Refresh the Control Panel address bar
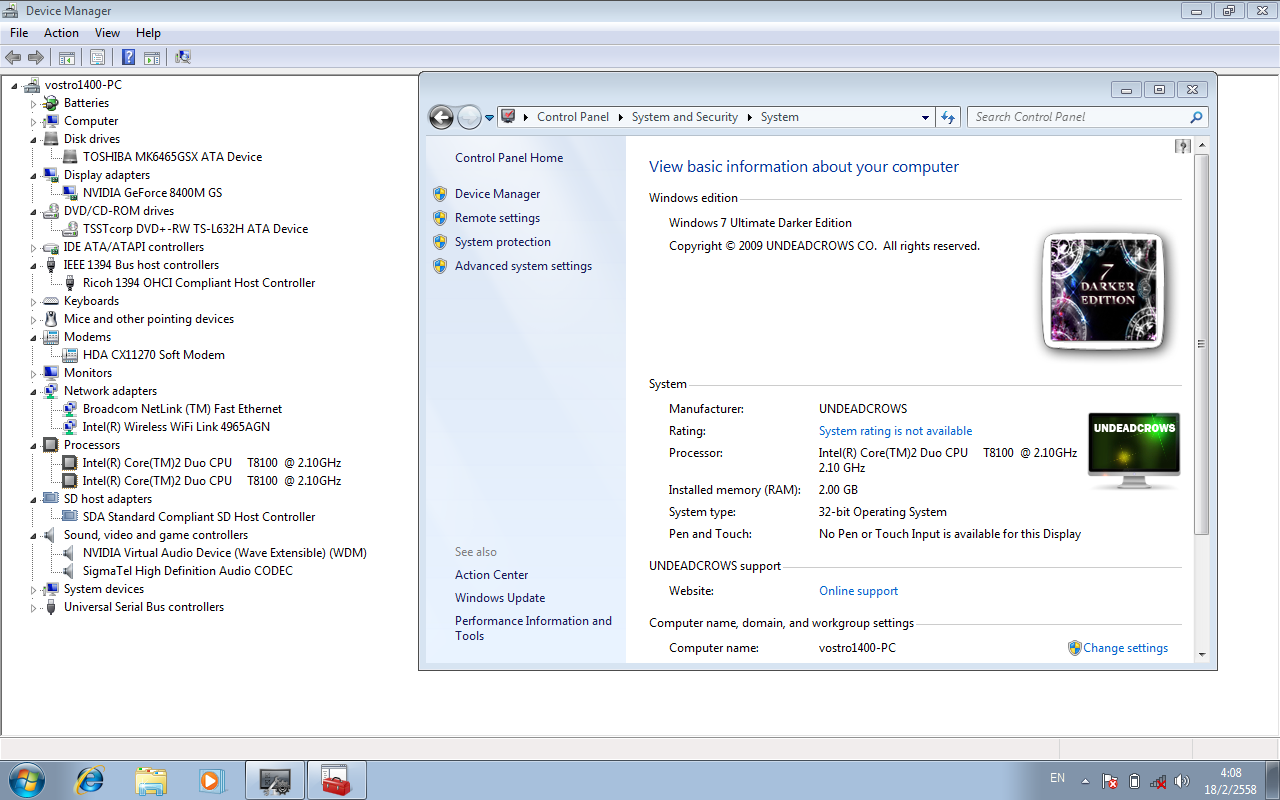The image size is (1280, 800). coord(949,117)
